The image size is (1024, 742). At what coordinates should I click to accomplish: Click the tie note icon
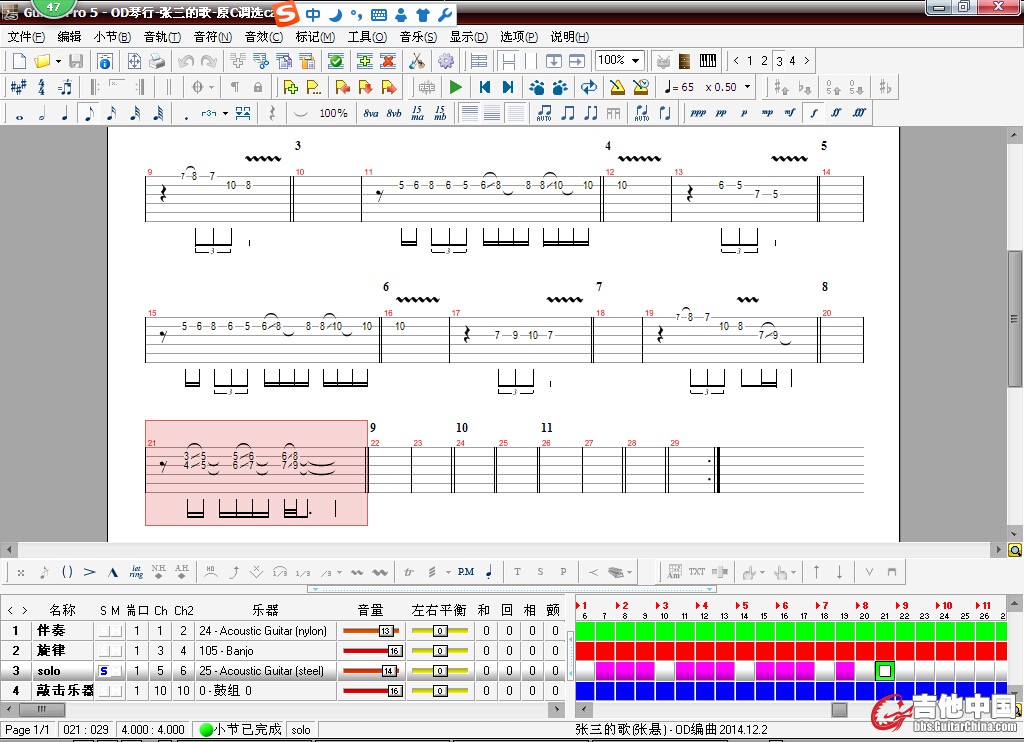coord(300,114)
